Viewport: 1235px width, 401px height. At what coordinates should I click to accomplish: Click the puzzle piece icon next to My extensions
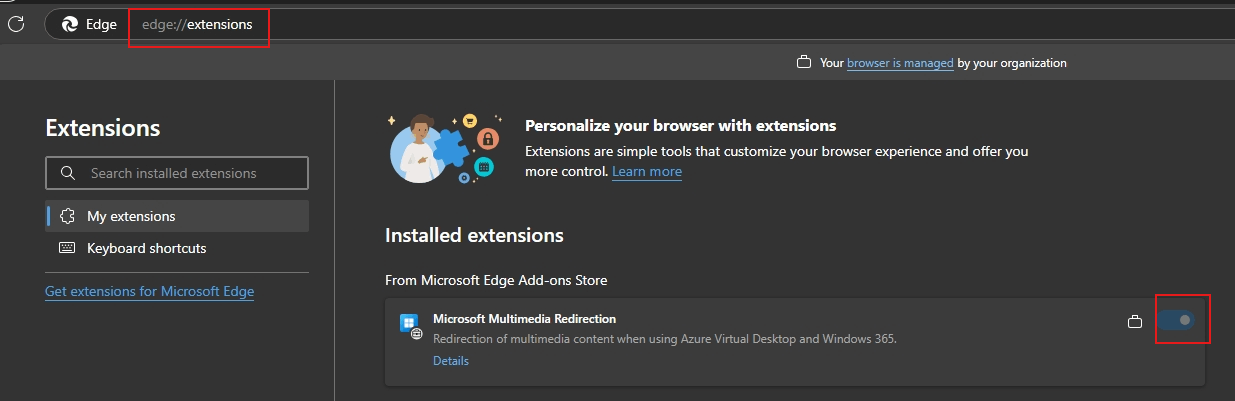(x=68, y=216)
